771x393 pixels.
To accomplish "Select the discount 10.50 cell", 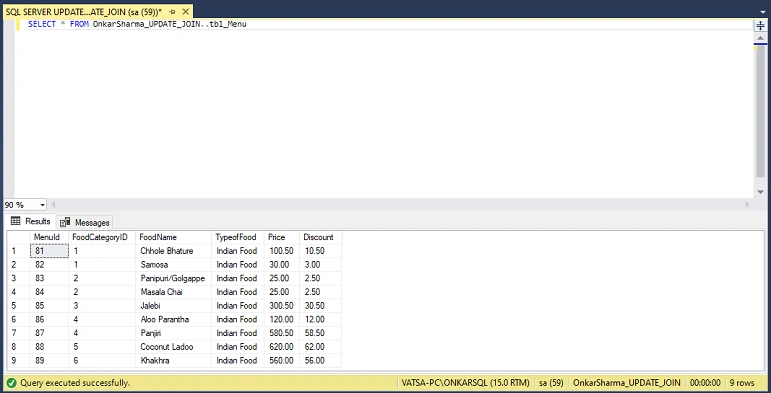I will coord(321,251).
